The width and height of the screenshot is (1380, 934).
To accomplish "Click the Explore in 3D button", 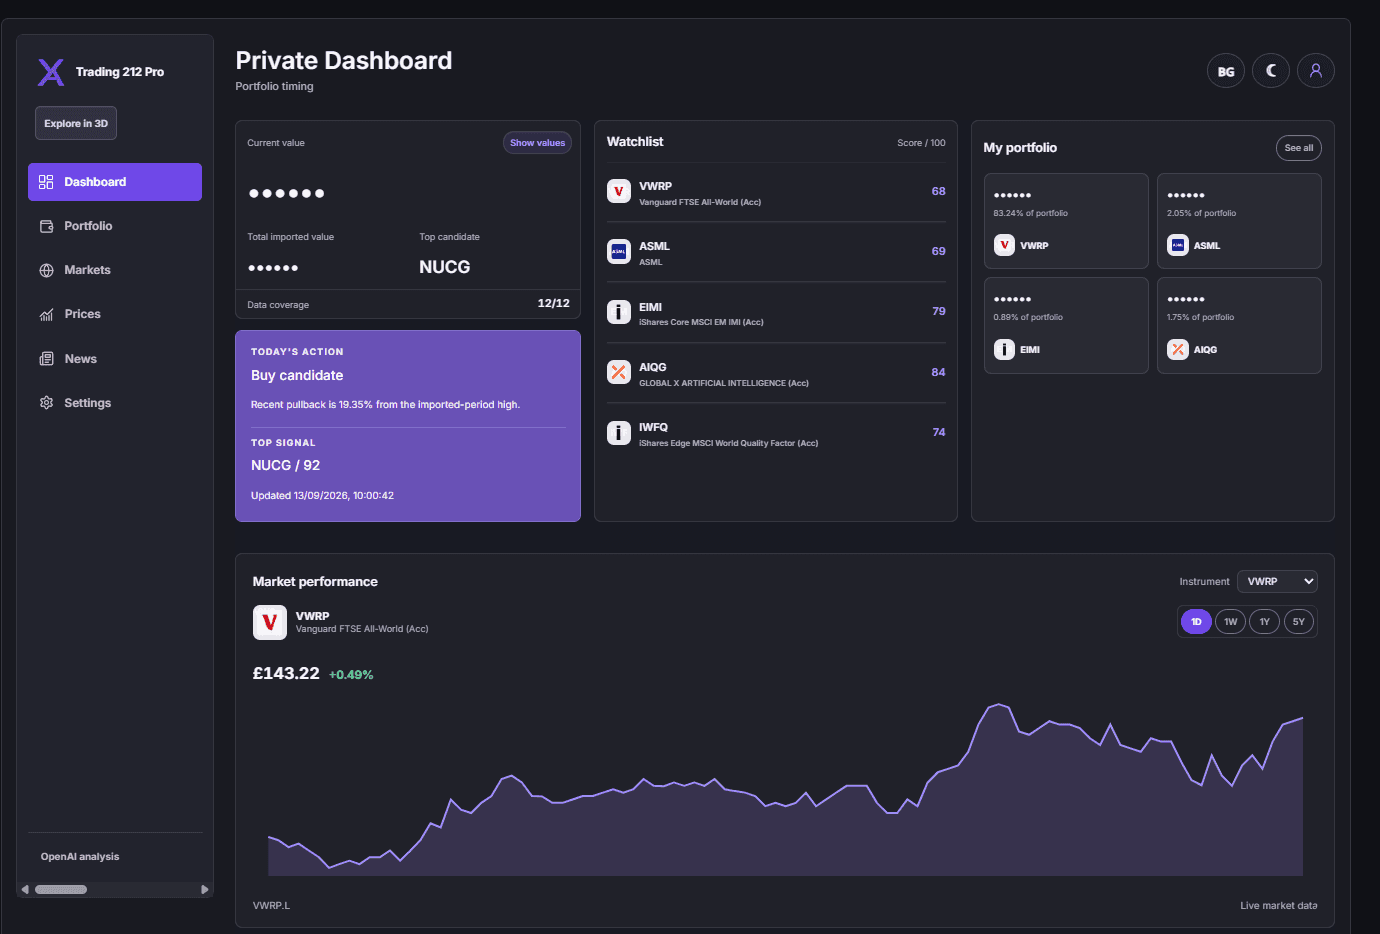I will [76, 123].
